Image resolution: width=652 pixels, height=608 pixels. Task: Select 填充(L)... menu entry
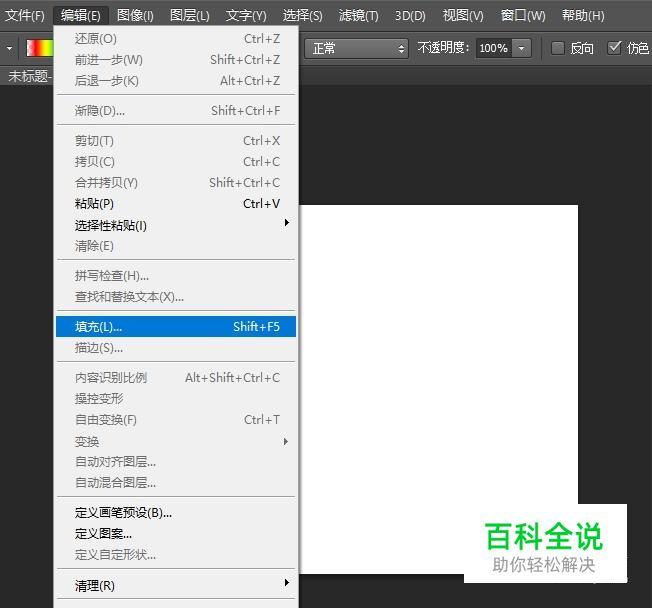(x=176, y=327)
